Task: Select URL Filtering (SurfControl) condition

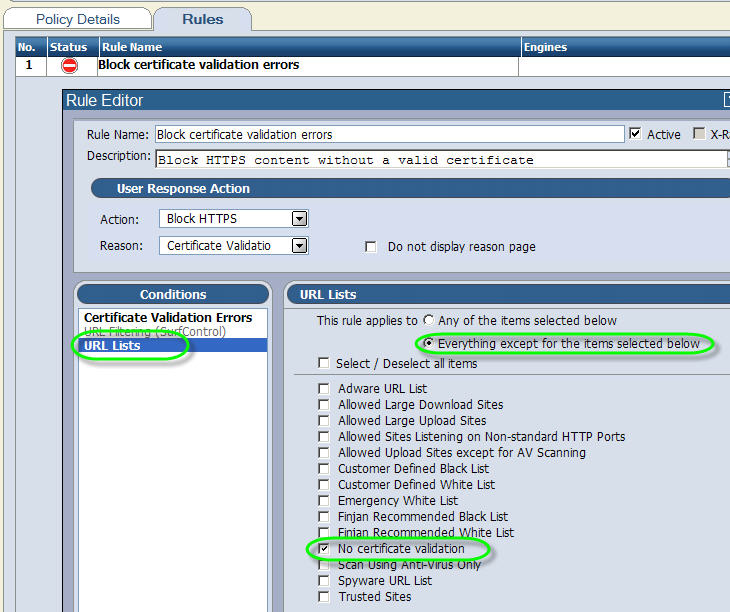Action: [155, 332]
